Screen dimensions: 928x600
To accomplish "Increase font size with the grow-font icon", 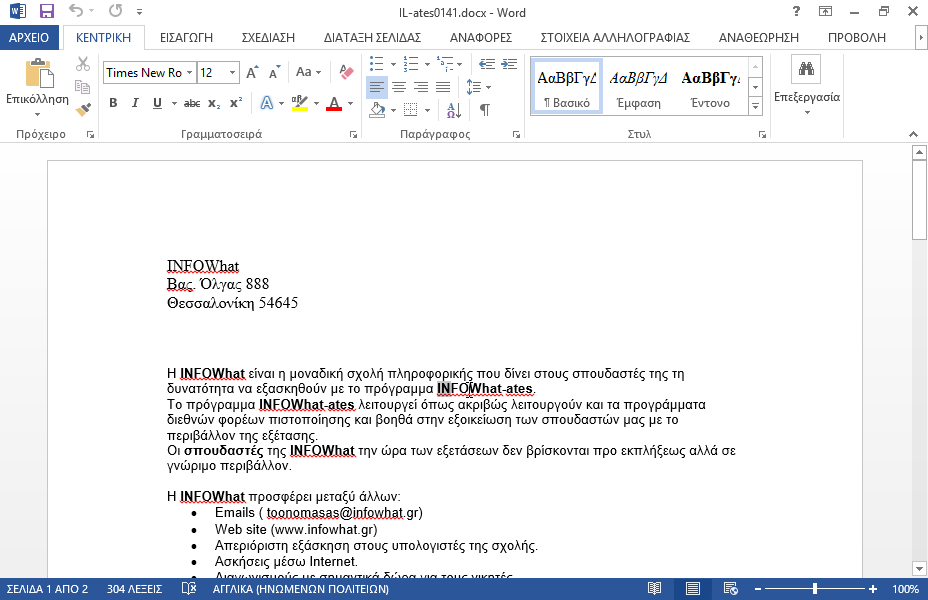I will tap(252, 73).
